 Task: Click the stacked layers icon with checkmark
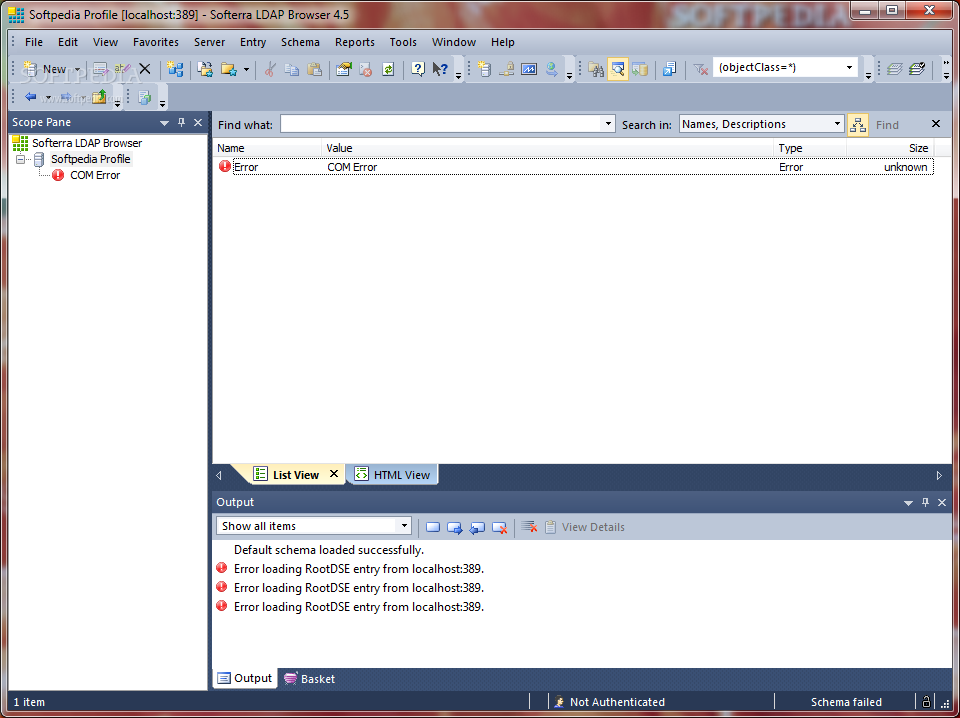click(x=917, y=69)
